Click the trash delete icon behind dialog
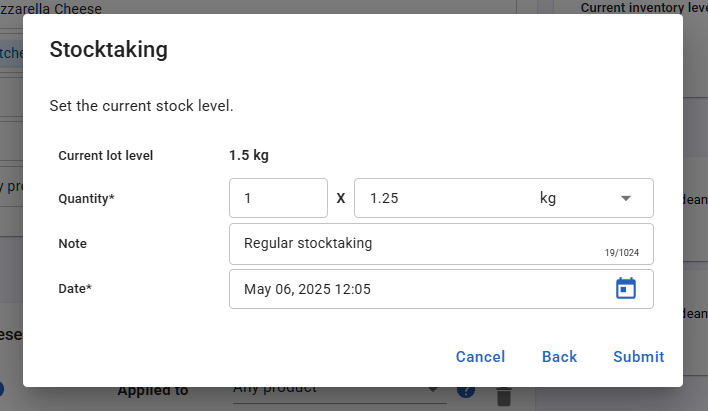 tap(504, 396)
